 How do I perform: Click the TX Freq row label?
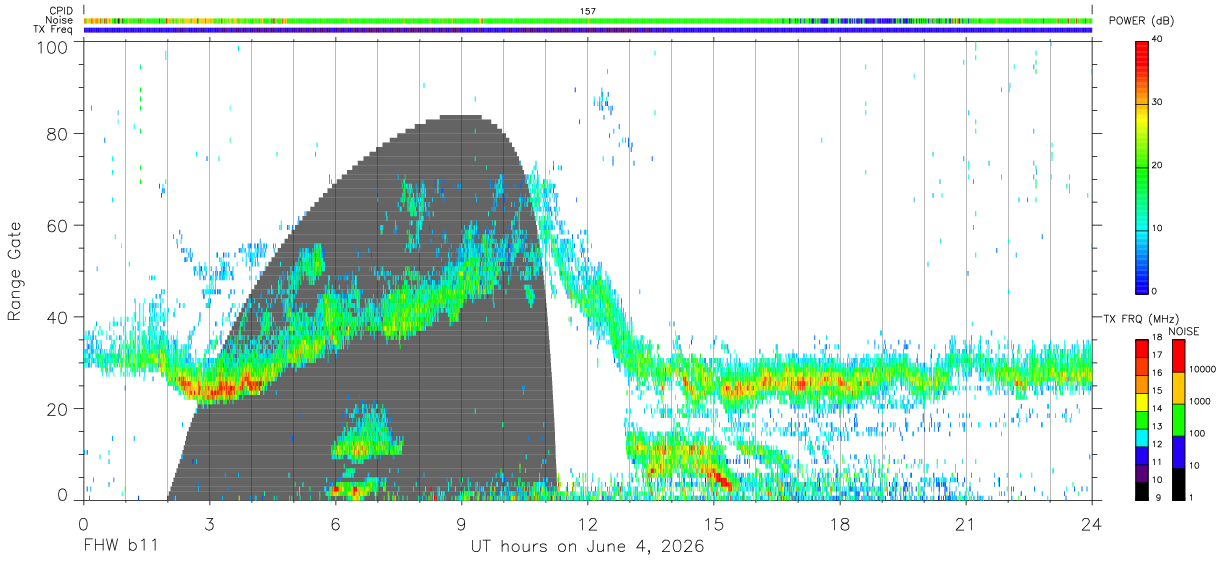(54, 30)
